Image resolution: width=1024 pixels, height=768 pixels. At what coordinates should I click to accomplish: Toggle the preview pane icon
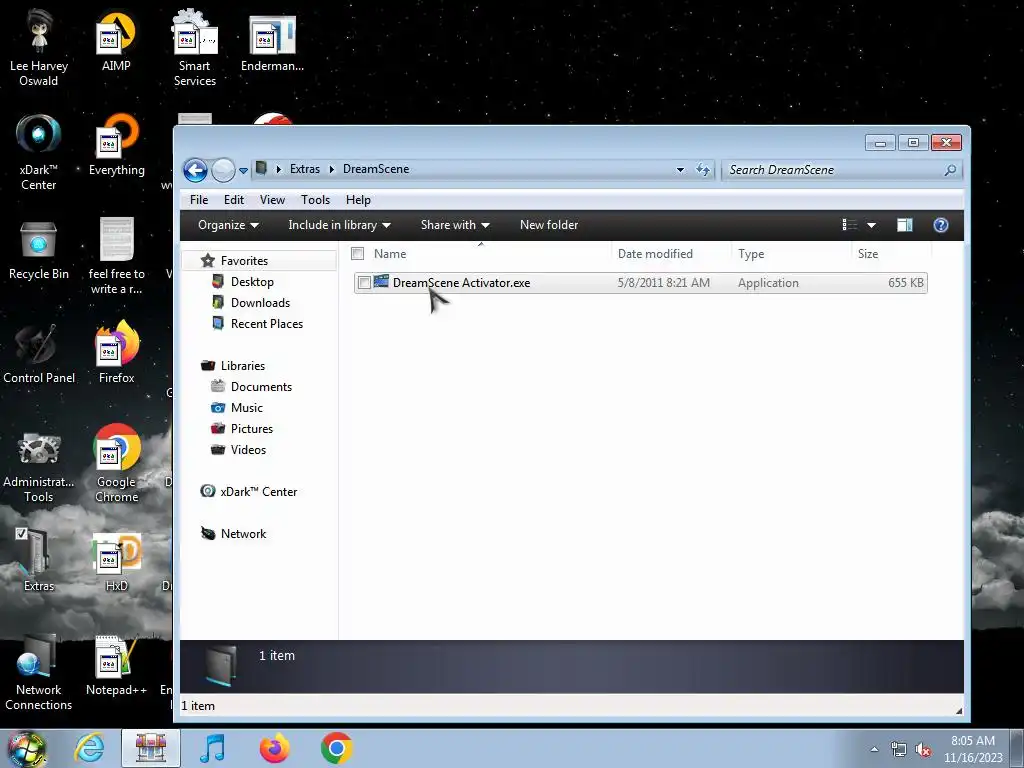(x=905, y=225)
